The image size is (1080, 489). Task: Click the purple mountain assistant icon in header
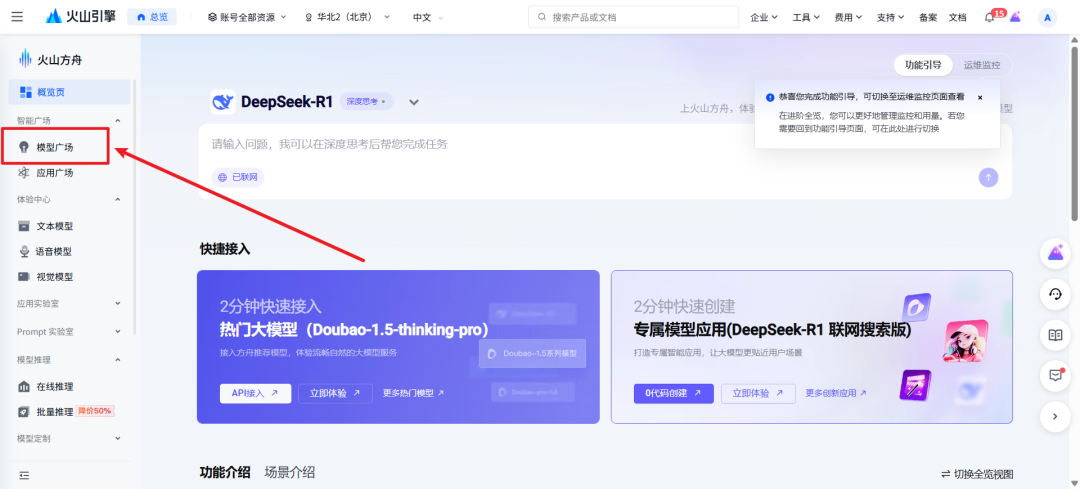pyautogui.click(x=1015, y=18)
